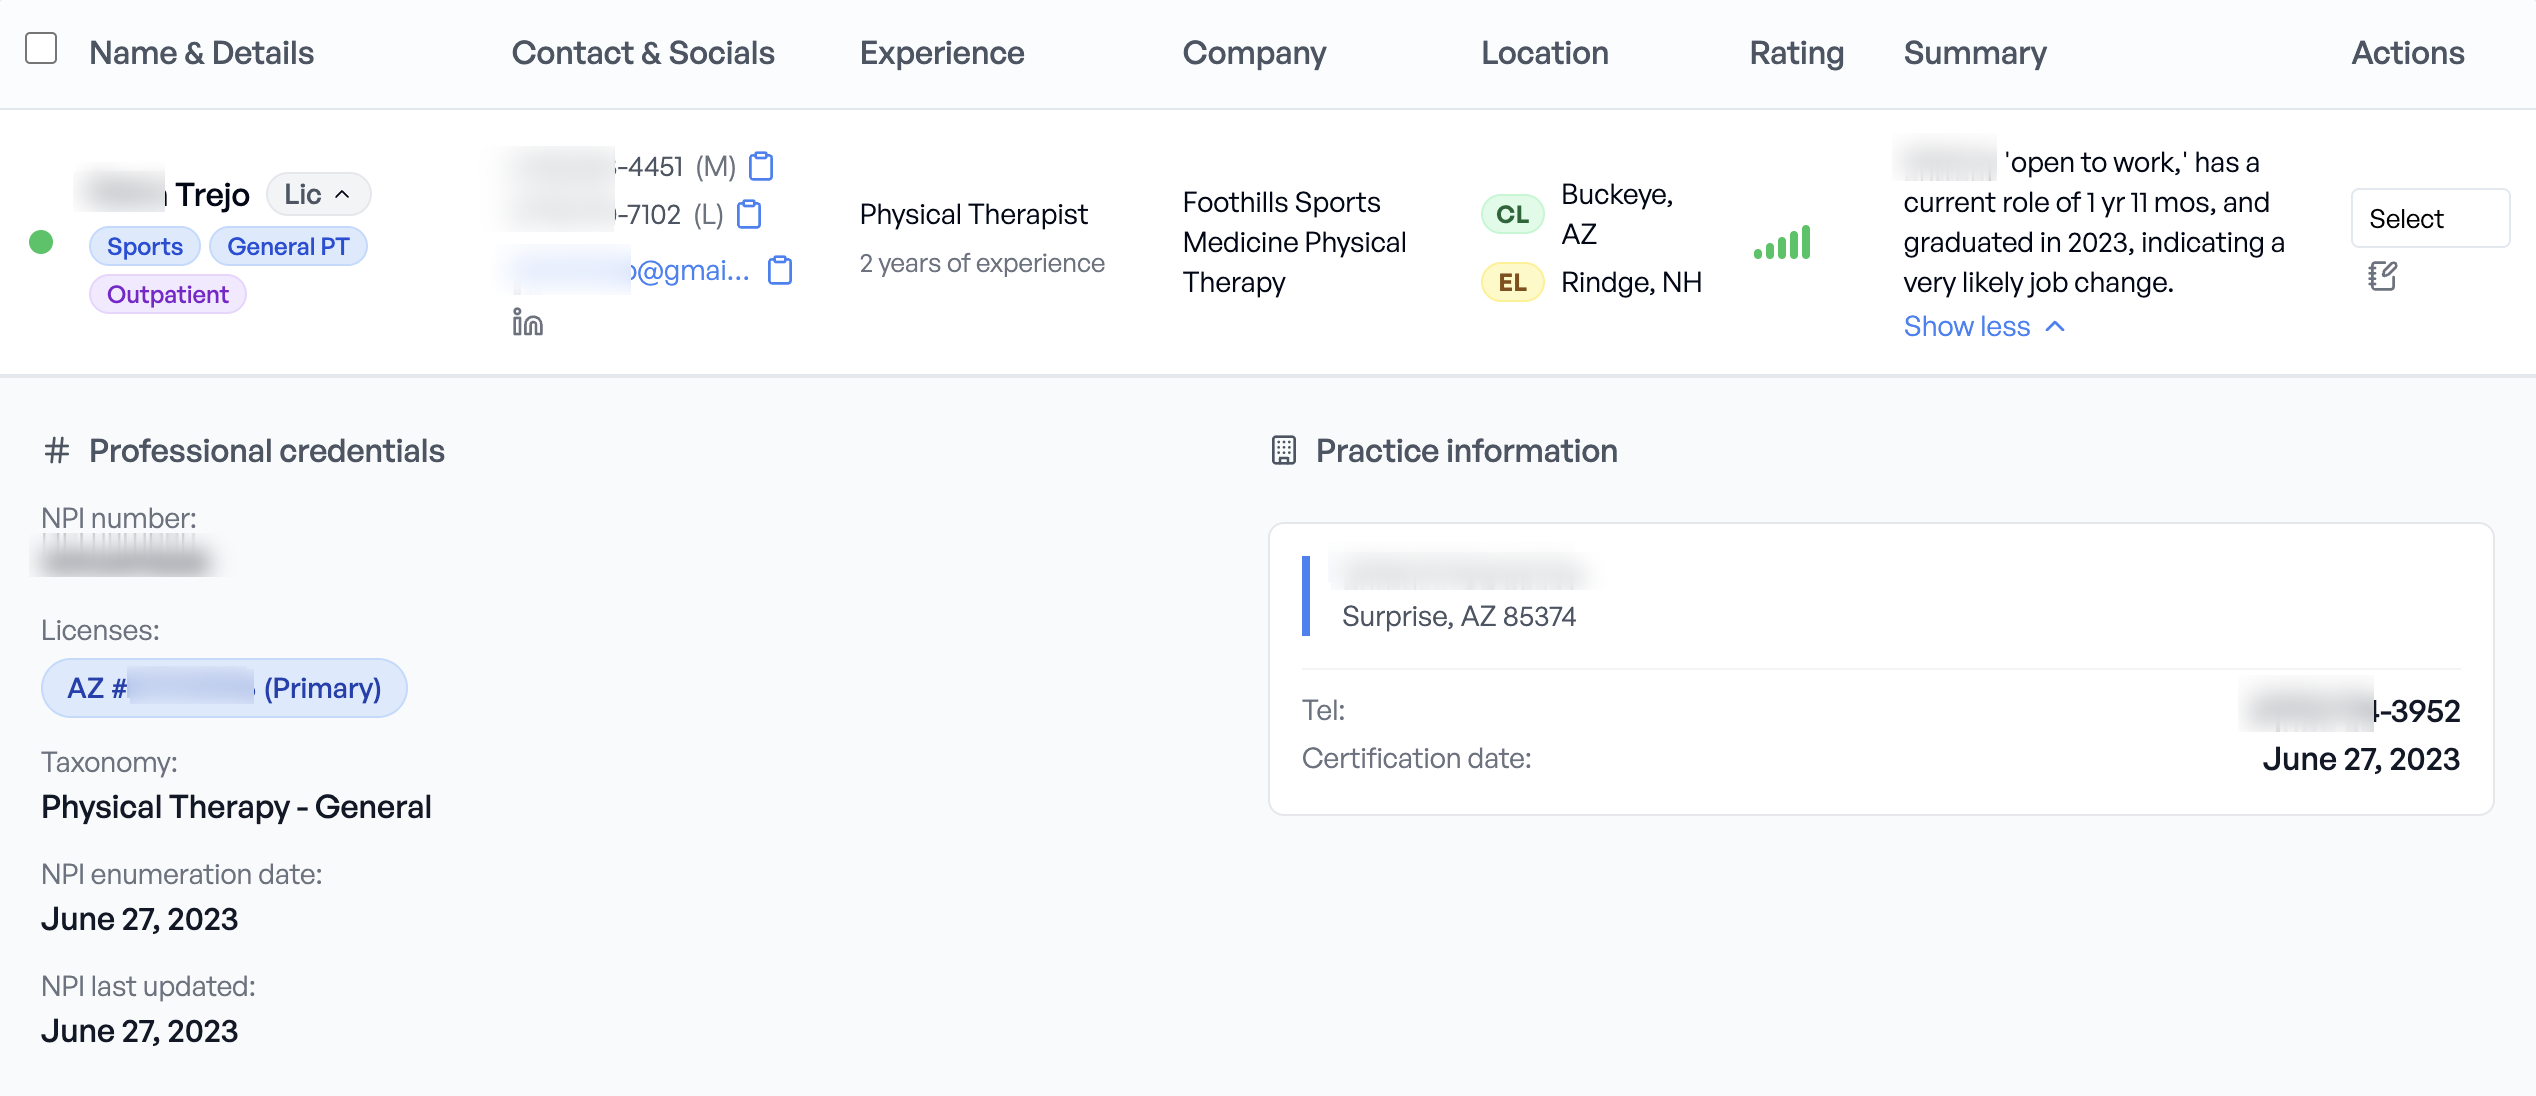Expand the Lic dropdown next to Trejo
Viewport: 2536px width, 1096px height.
(x=318, y=194)
